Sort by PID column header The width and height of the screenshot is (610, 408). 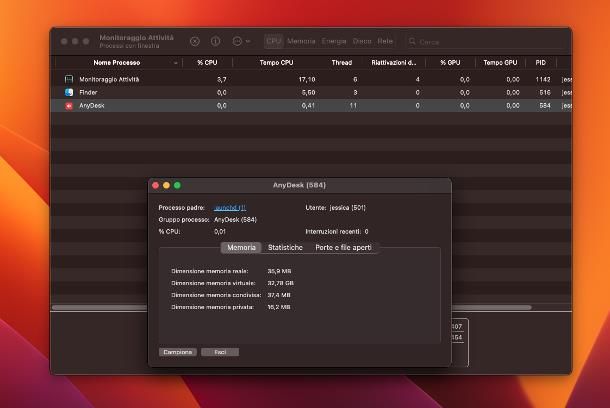point(540,63)
